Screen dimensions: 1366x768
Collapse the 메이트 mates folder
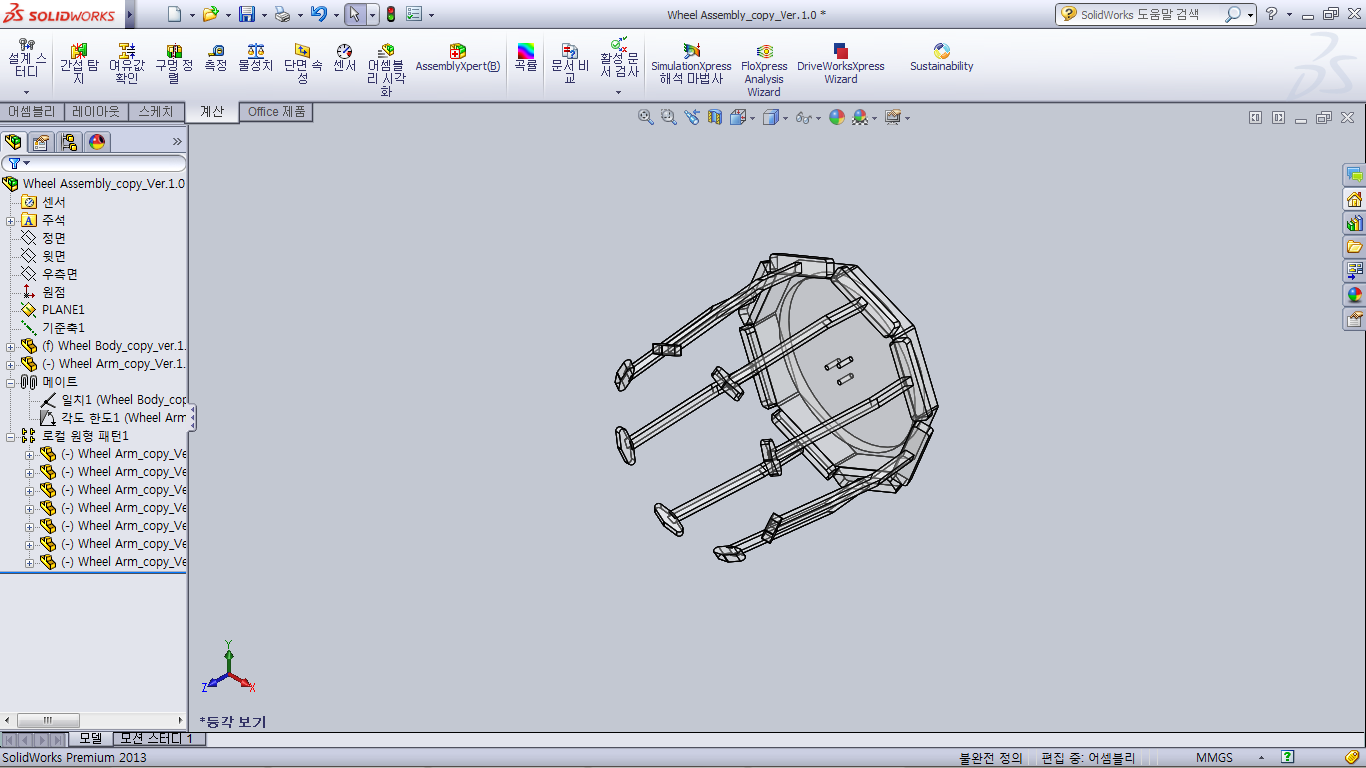[x=11, y=382]
